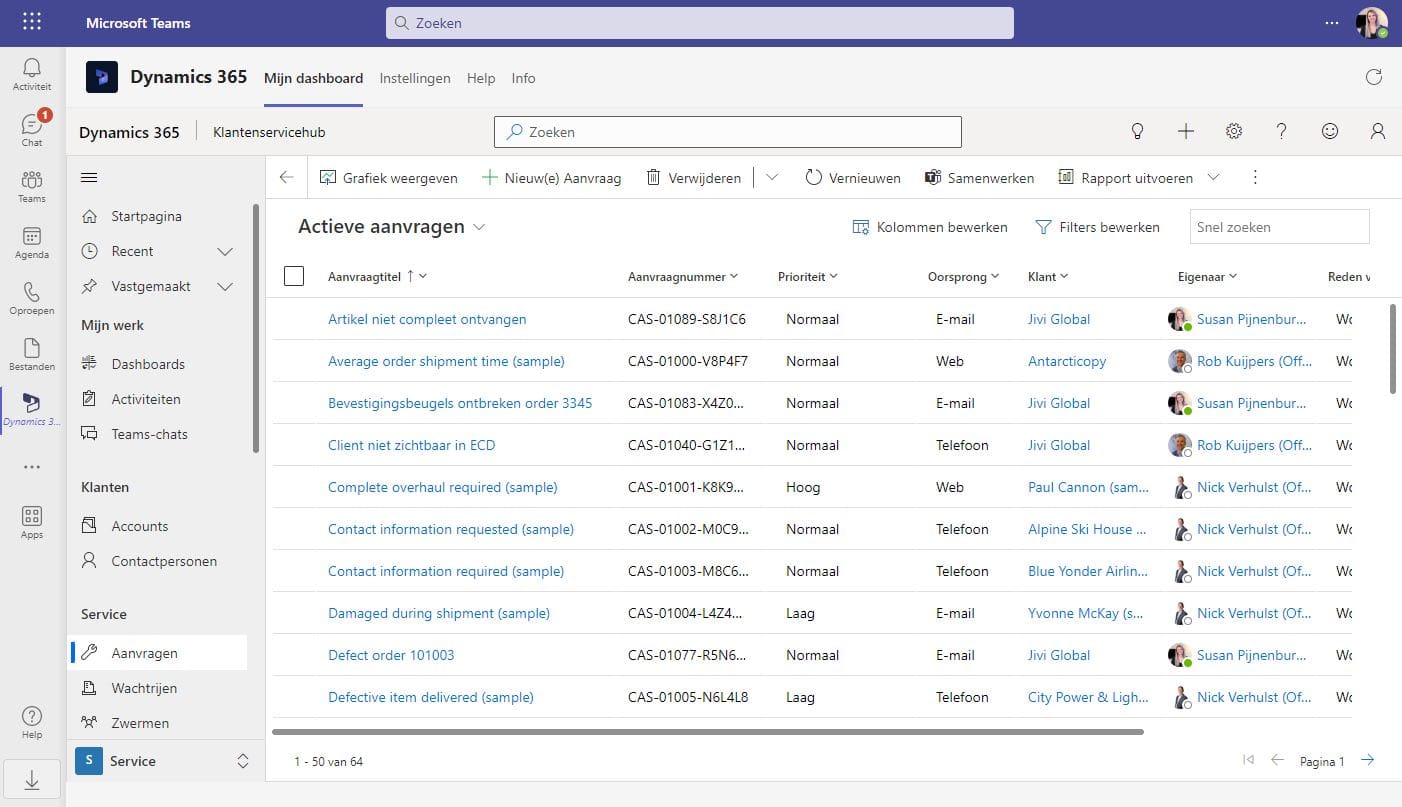The width and height of the screenshot is (1402, 807).
Task: Click Filters bewerken
Action: click(1097, 227)
